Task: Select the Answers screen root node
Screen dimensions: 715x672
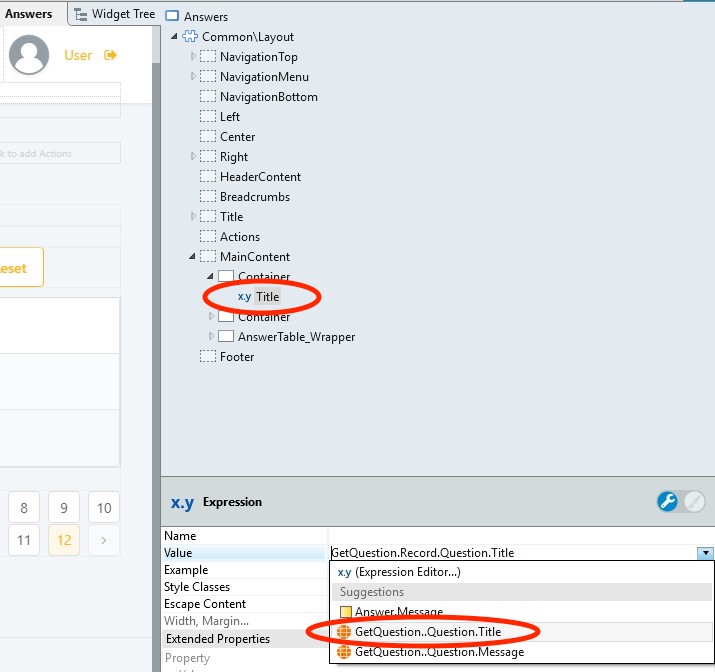Action: click(x=206, y=17)
